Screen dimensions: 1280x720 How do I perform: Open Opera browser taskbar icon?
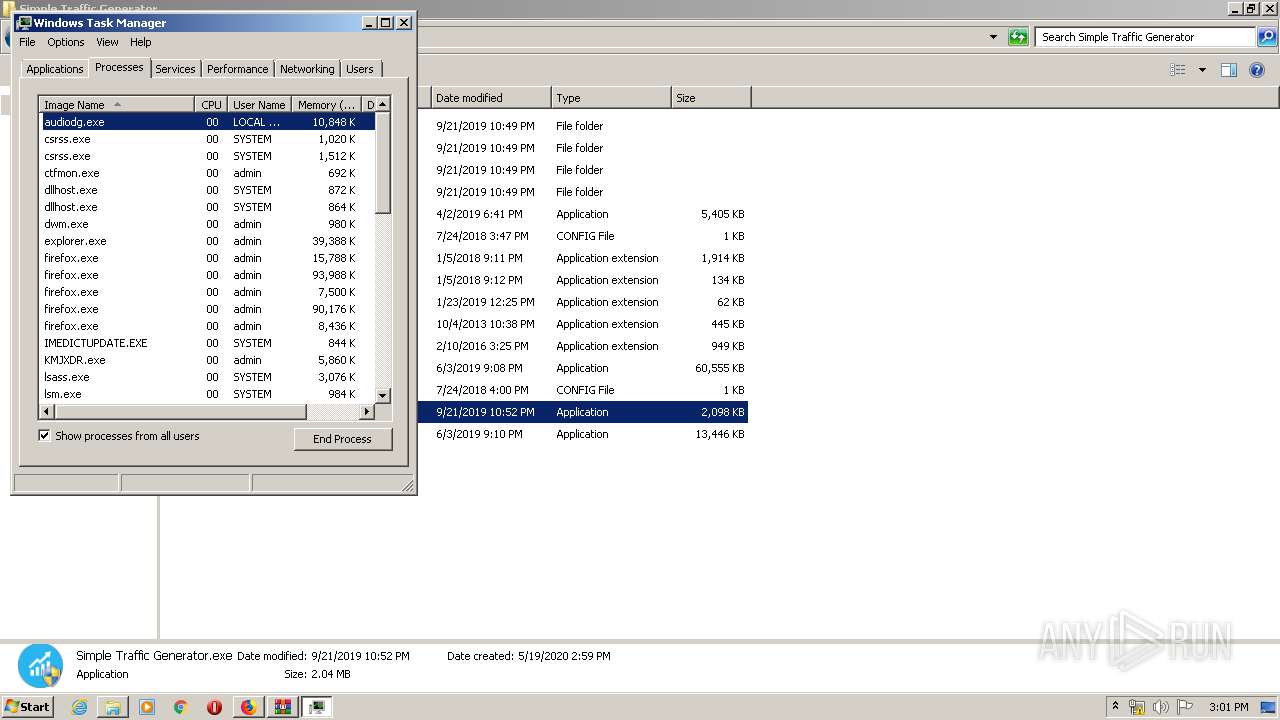[214, 707]
